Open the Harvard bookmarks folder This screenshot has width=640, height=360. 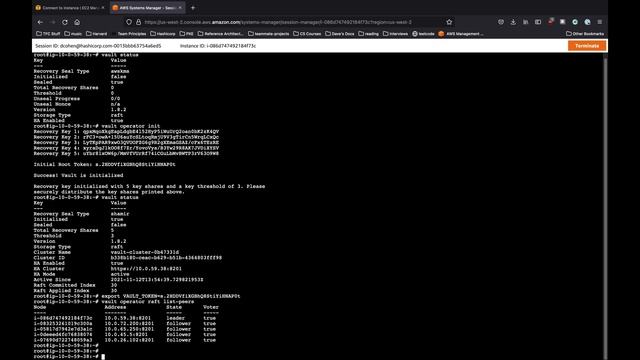97,34
